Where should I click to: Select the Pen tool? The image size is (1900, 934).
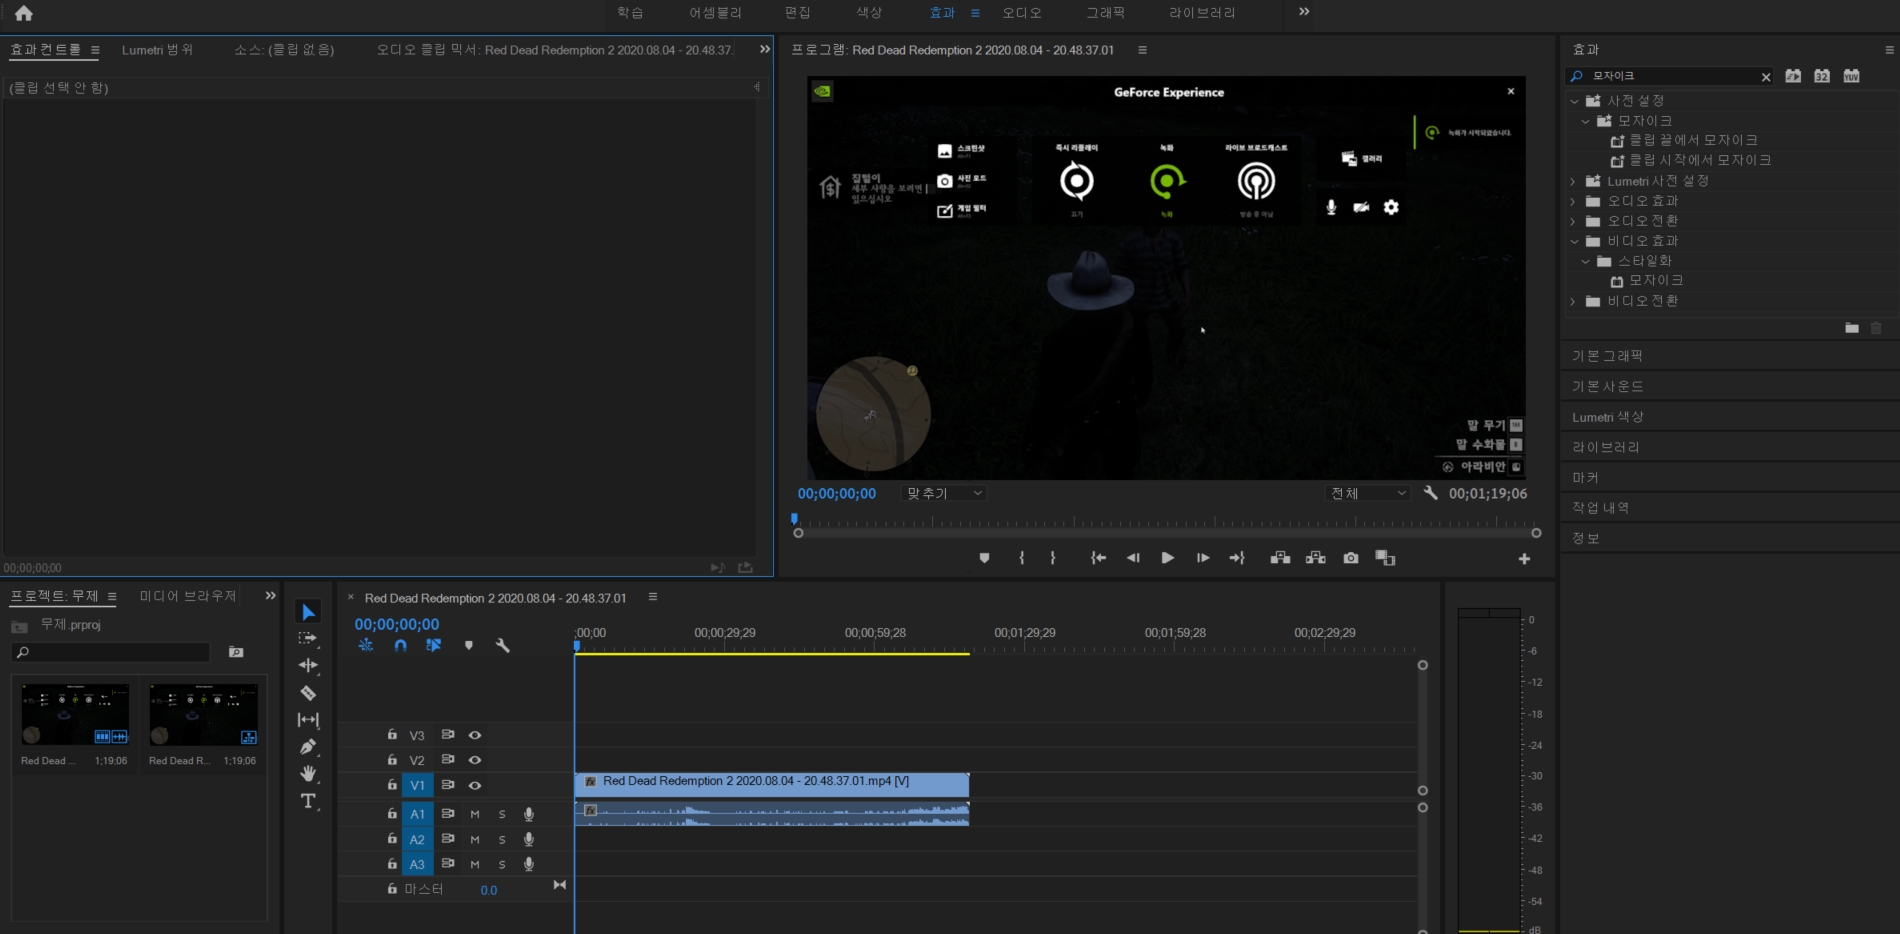[308, 746]
